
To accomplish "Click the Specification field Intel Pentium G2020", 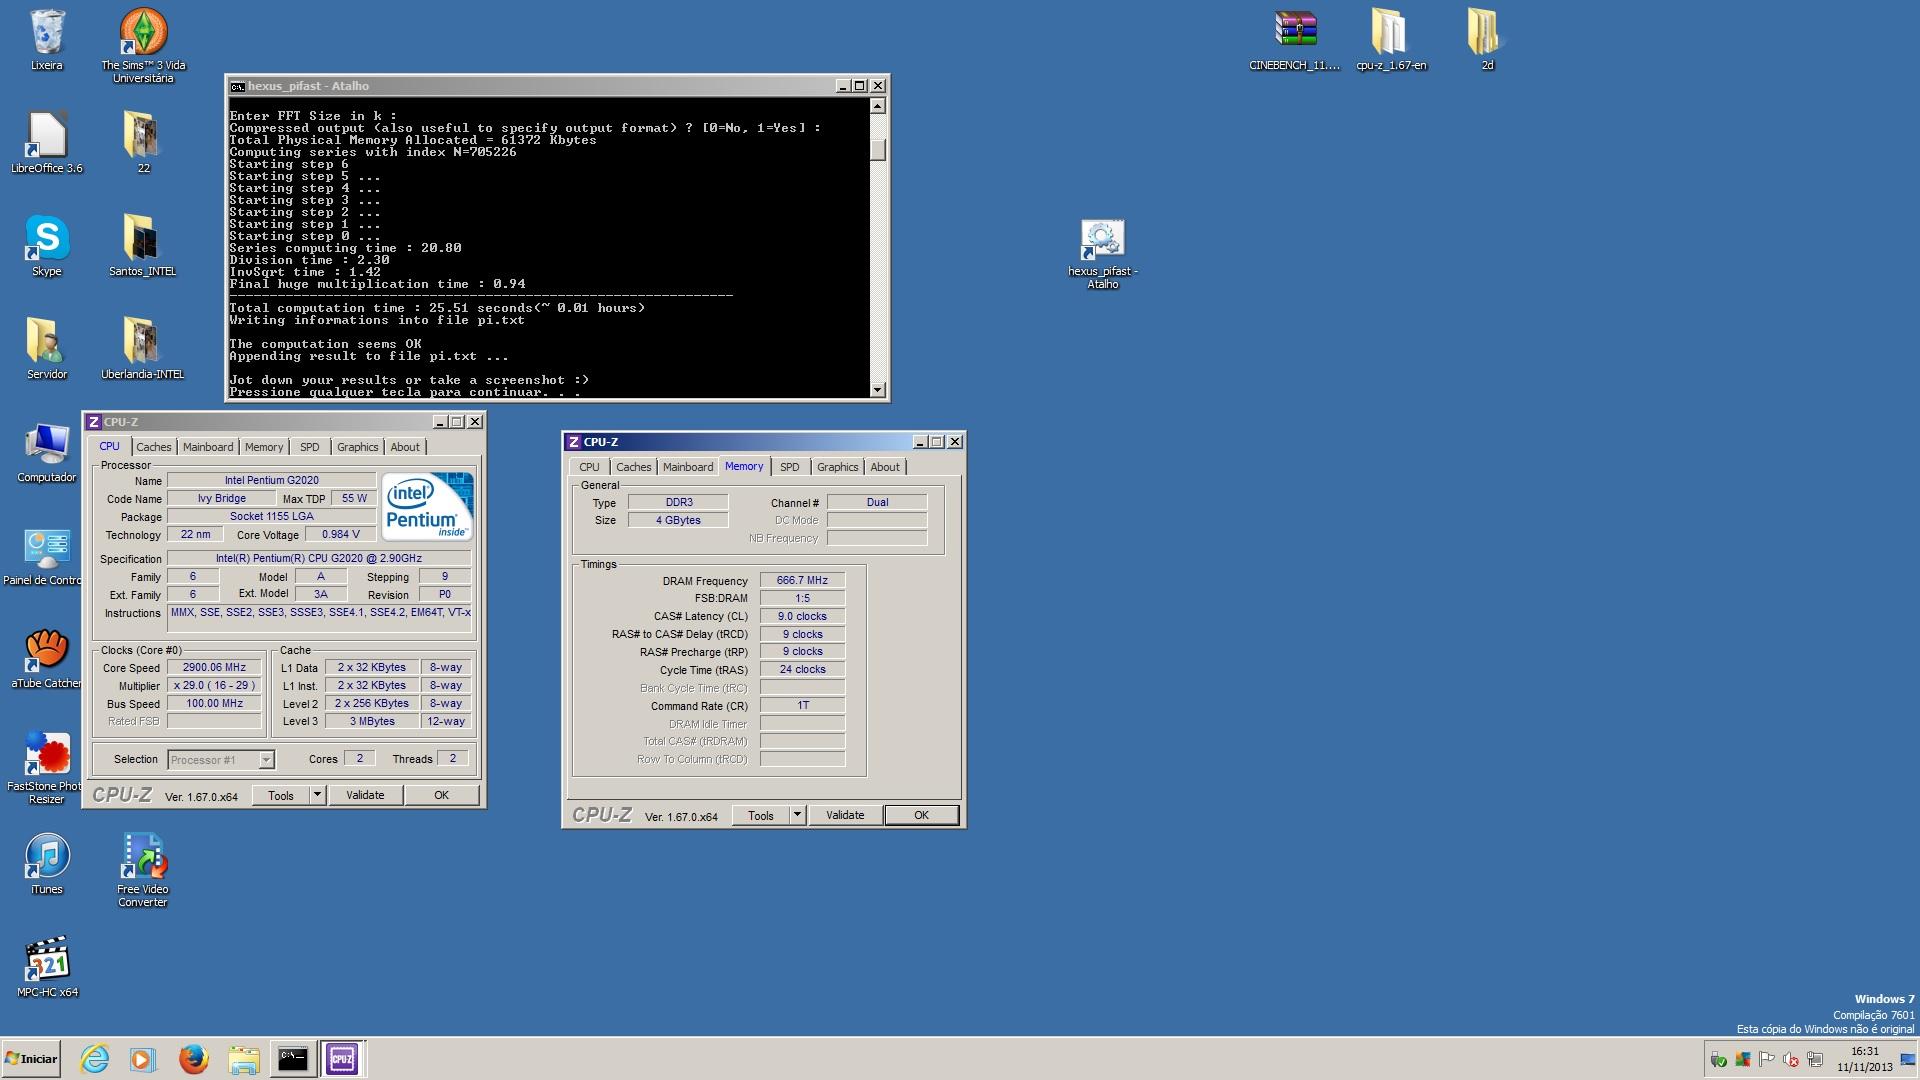I will coord(319,558).
